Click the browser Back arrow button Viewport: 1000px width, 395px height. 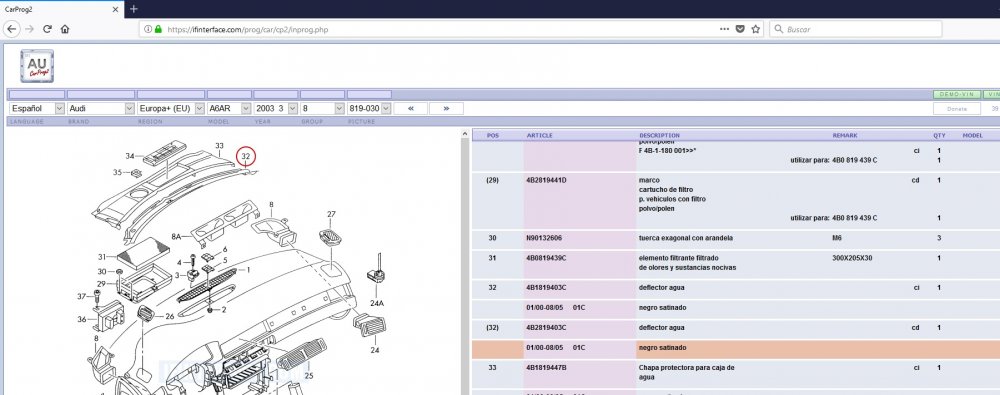click(12, 29)
